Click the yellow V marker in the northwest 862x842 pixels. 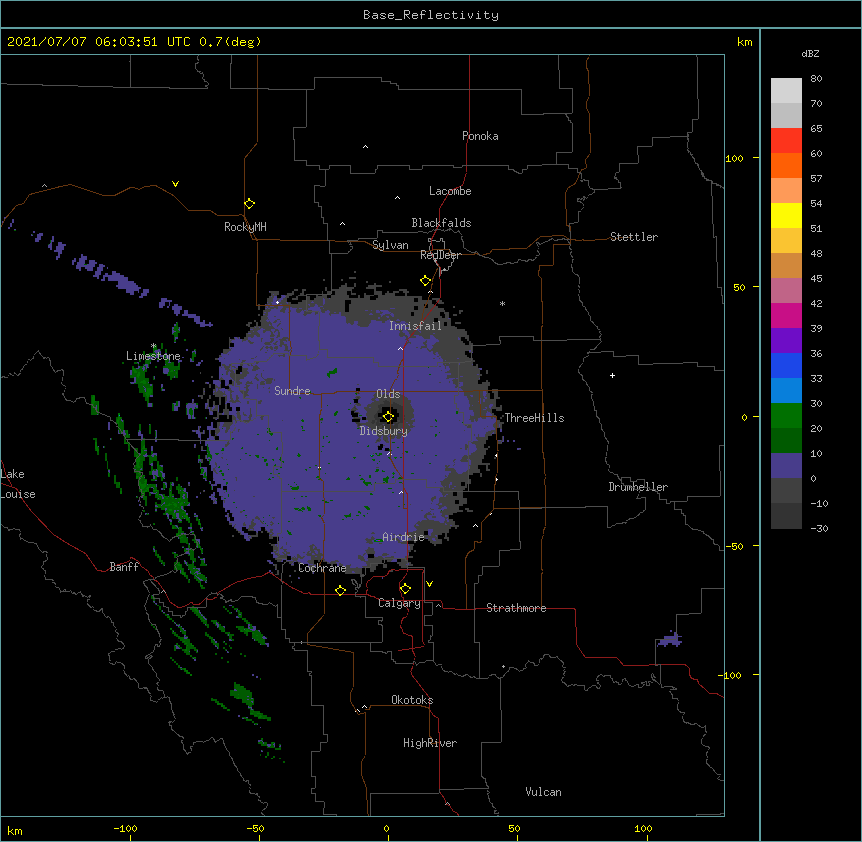tap(175, 184)
